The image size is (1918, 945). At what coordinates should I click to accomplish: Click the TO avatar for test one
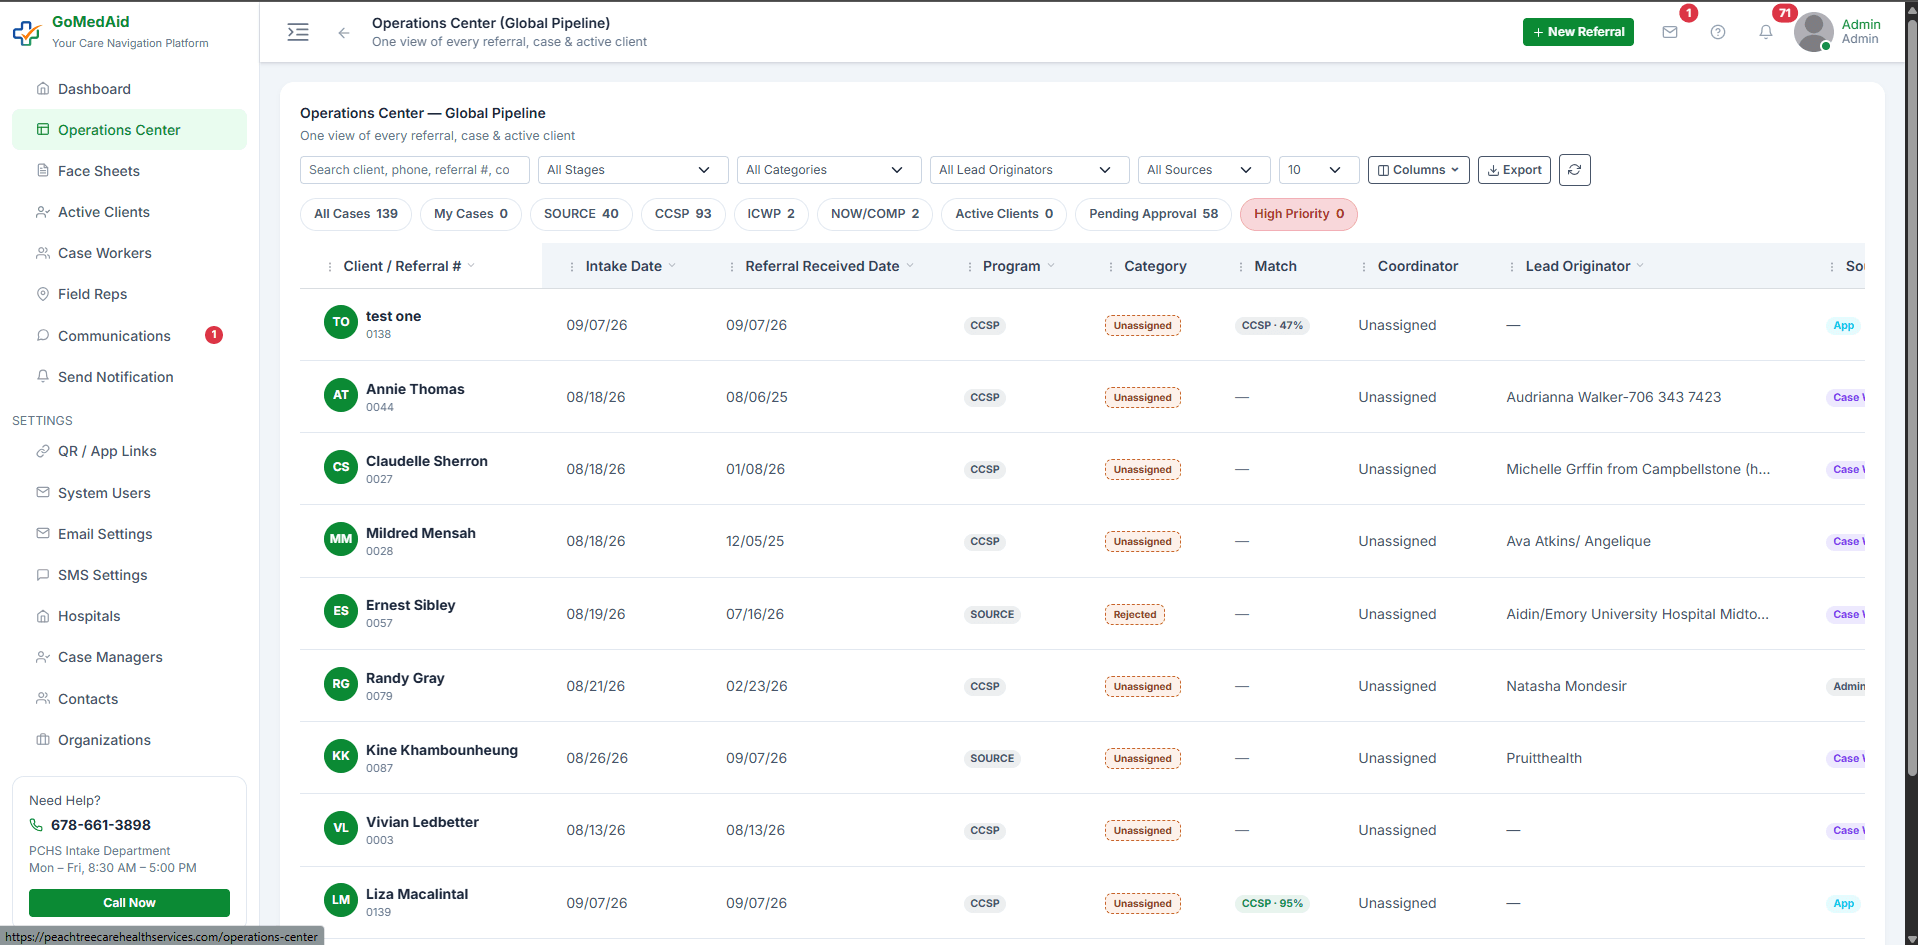click(x=341, y=322)
